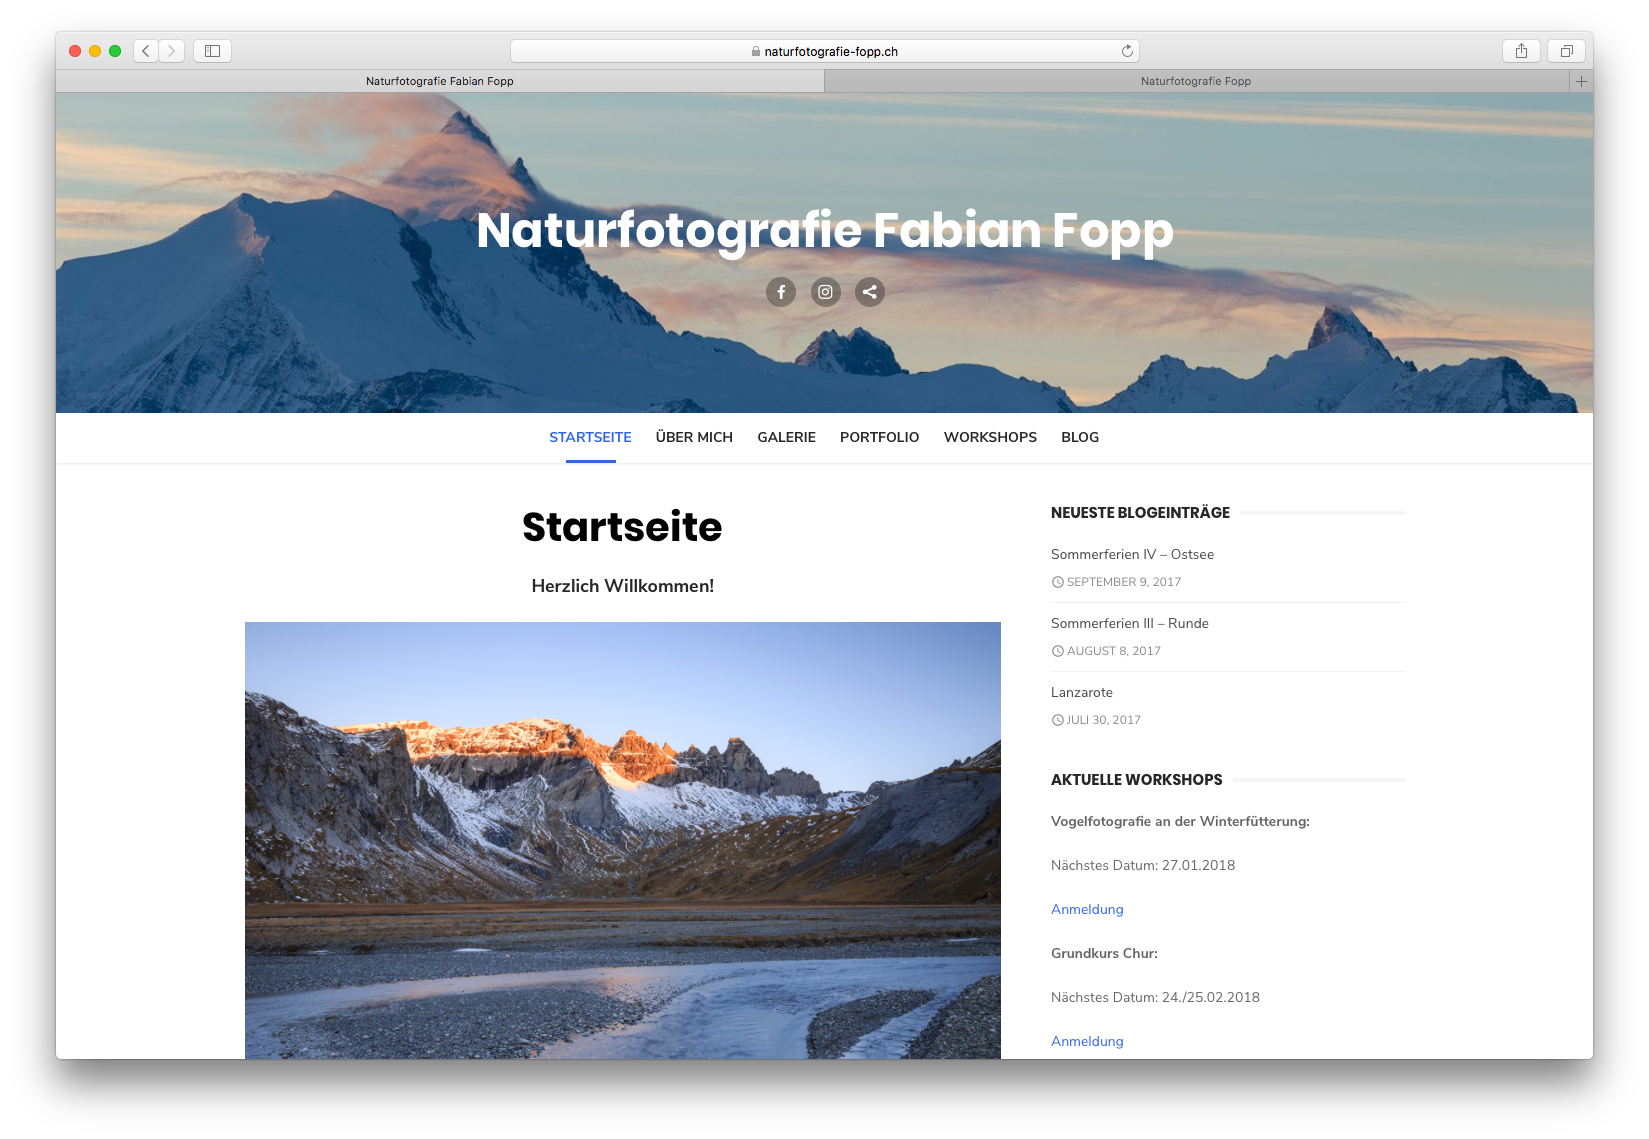Click the mountain river landscape photo
The image size is (1649, 1139).
[x=622, y=840]
